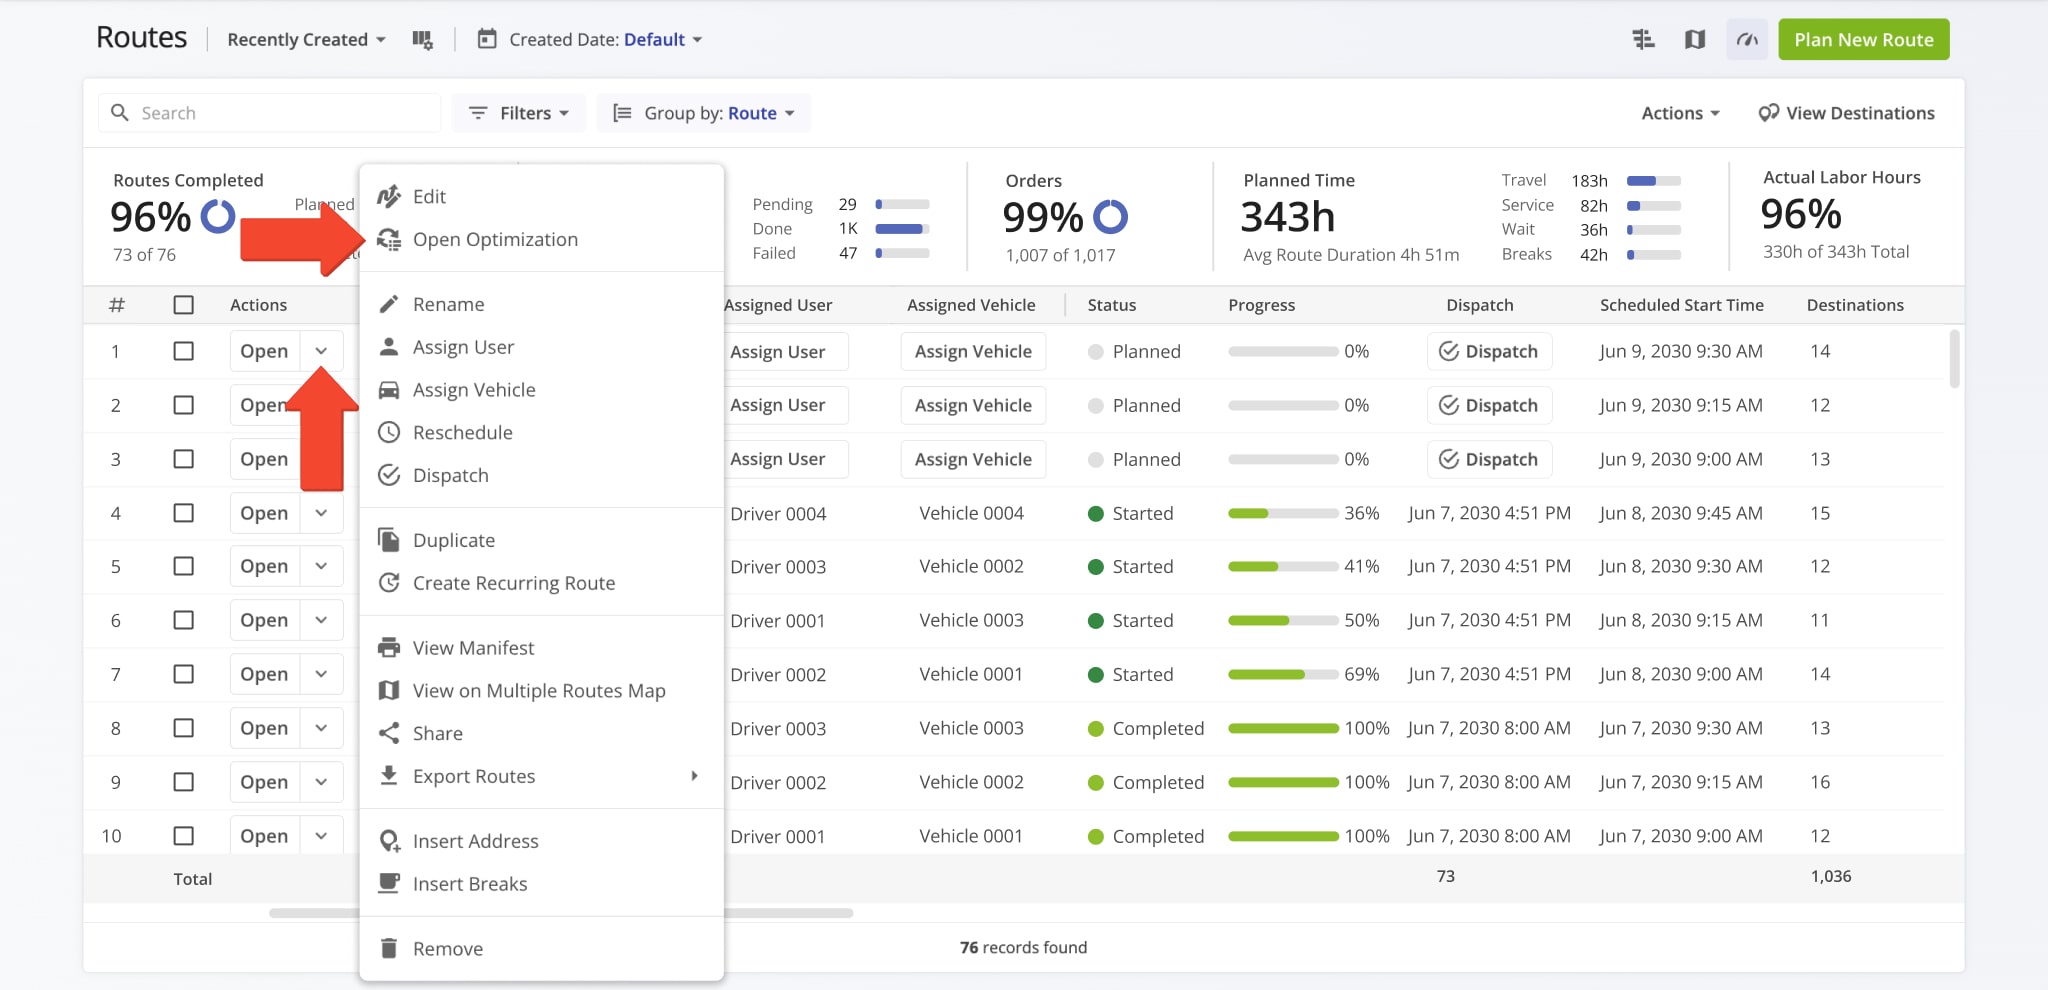The height and width of the screenshot is (990, 2048).
Task: Expand the Group by Route dropdown
Action: point(703,112)
